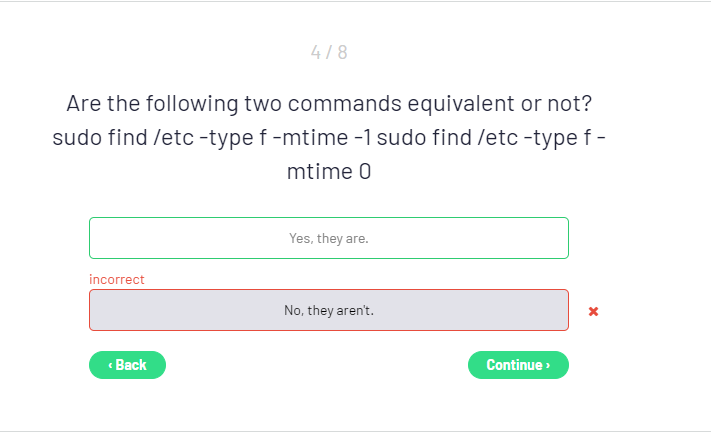Click the word 'Back' on green button

pyautogui.click(x=131, y=365)
